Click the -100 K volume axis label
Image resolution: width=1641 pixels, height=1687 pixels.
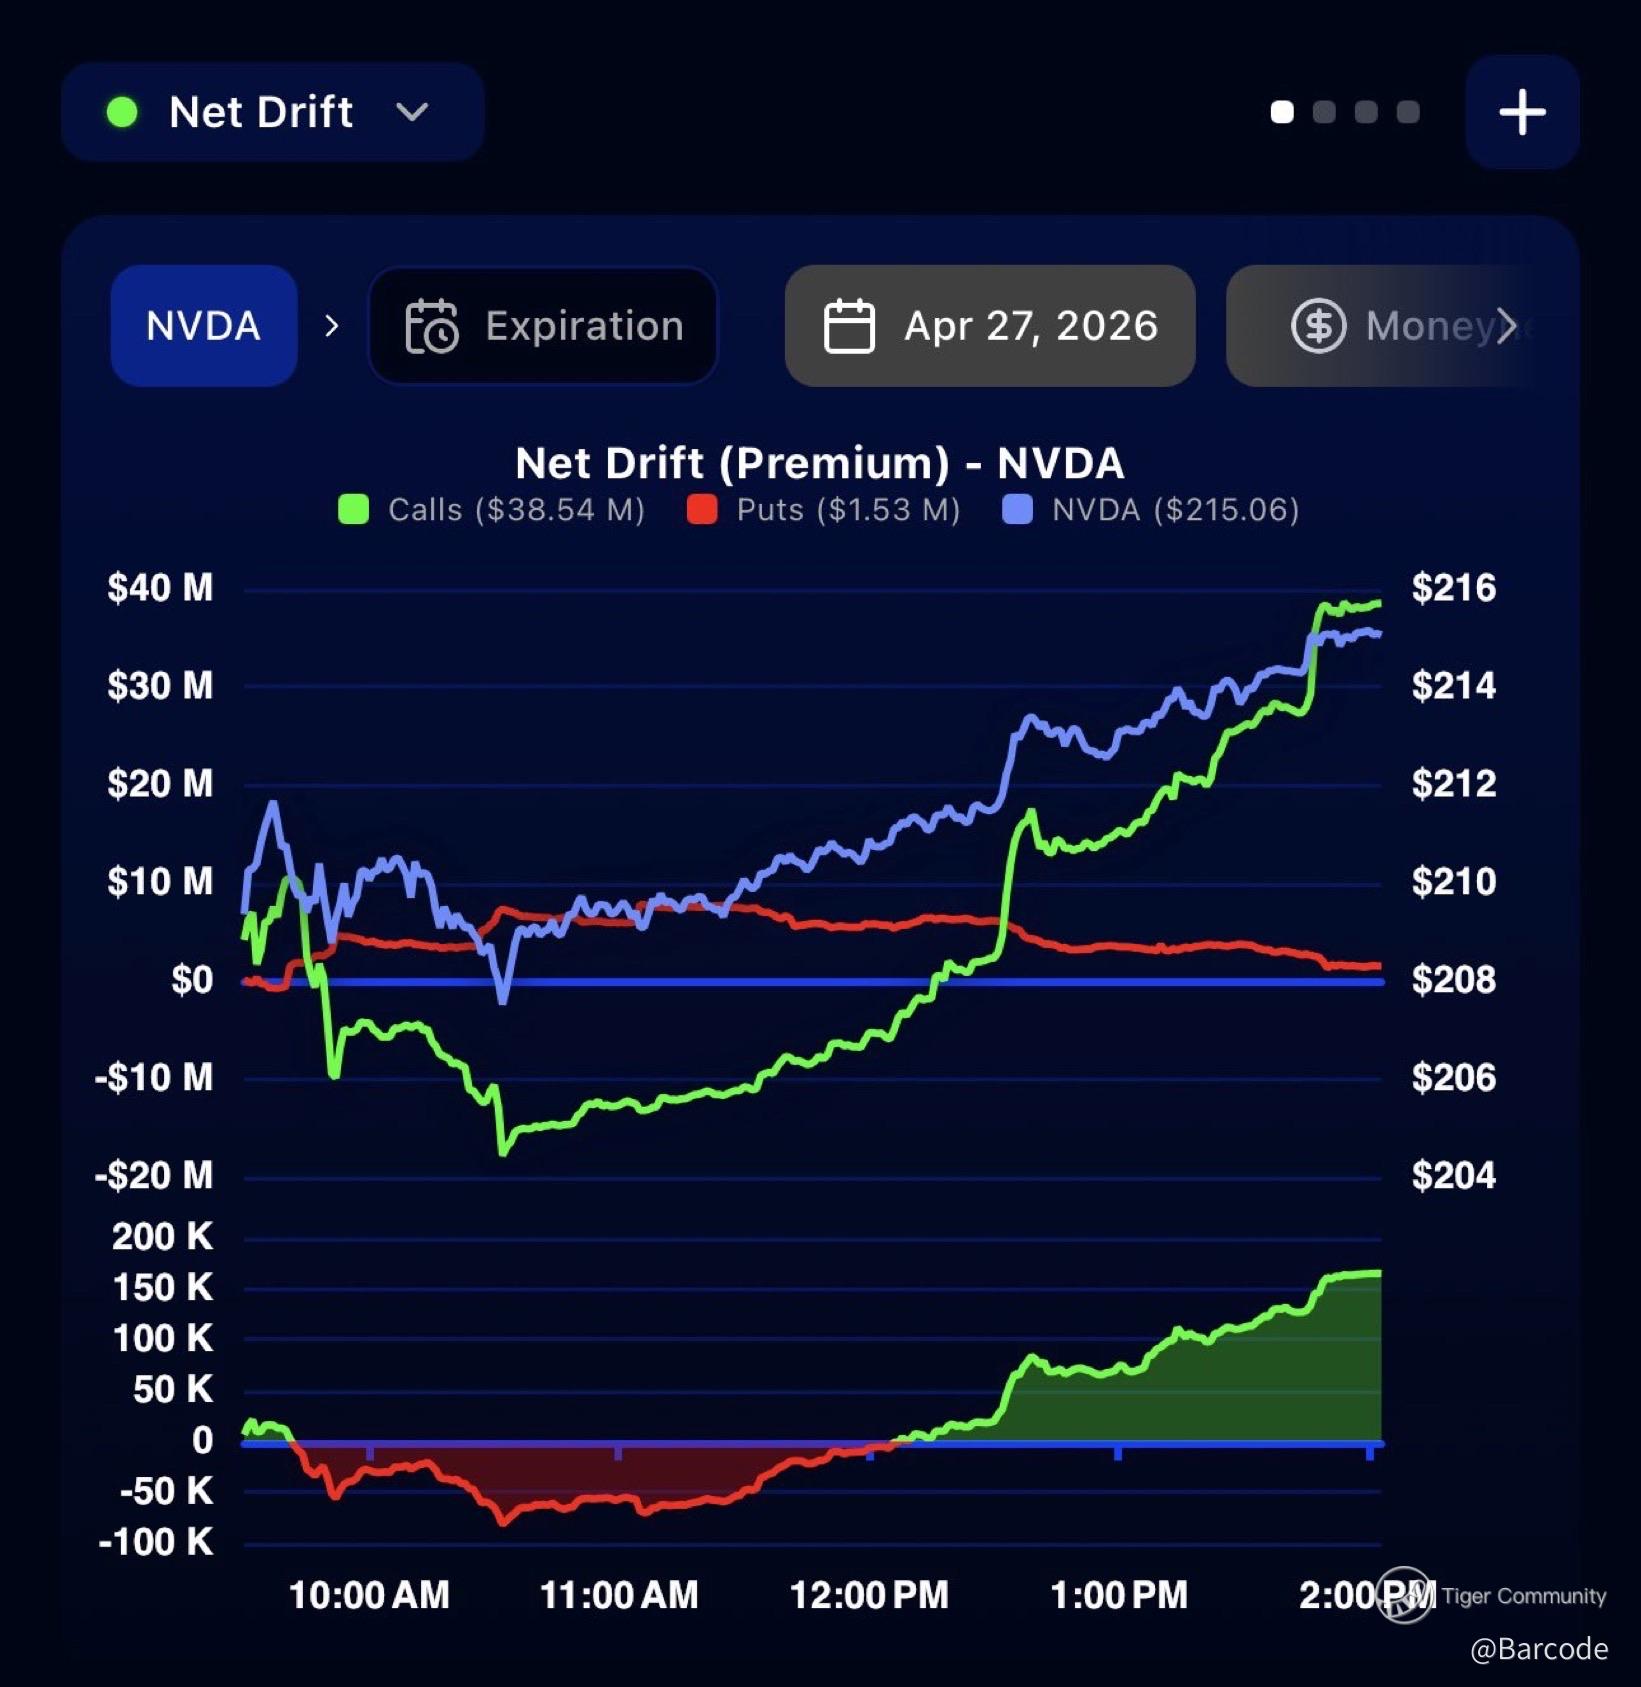[156, 1543]
